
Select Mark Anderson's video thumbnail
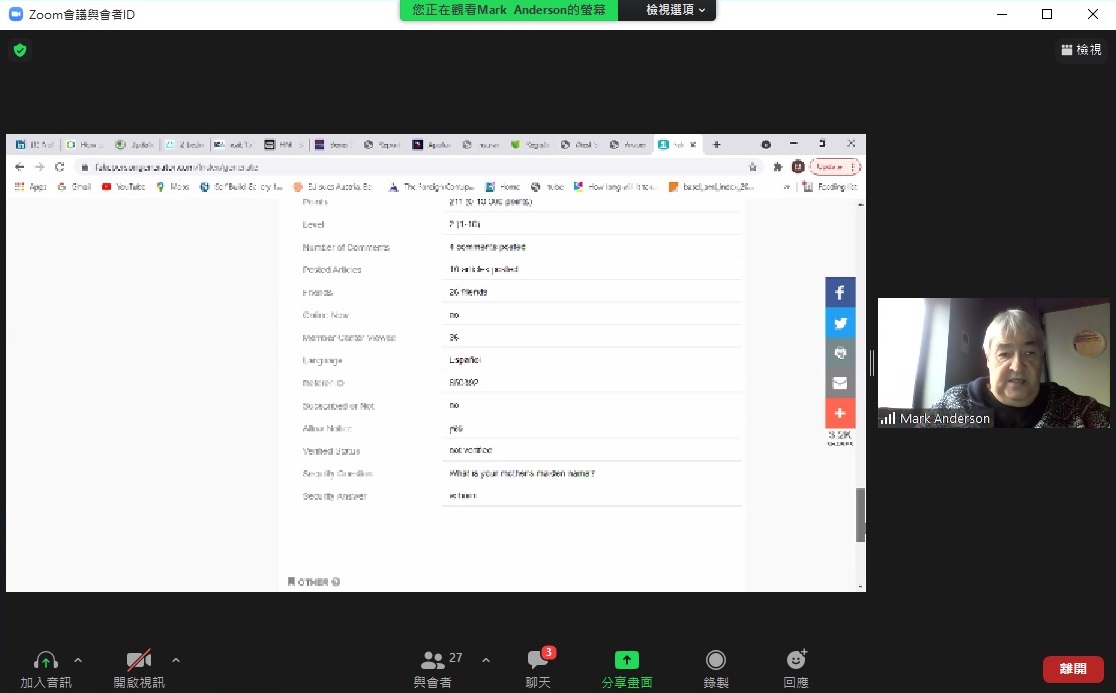(x=993, y=363)
